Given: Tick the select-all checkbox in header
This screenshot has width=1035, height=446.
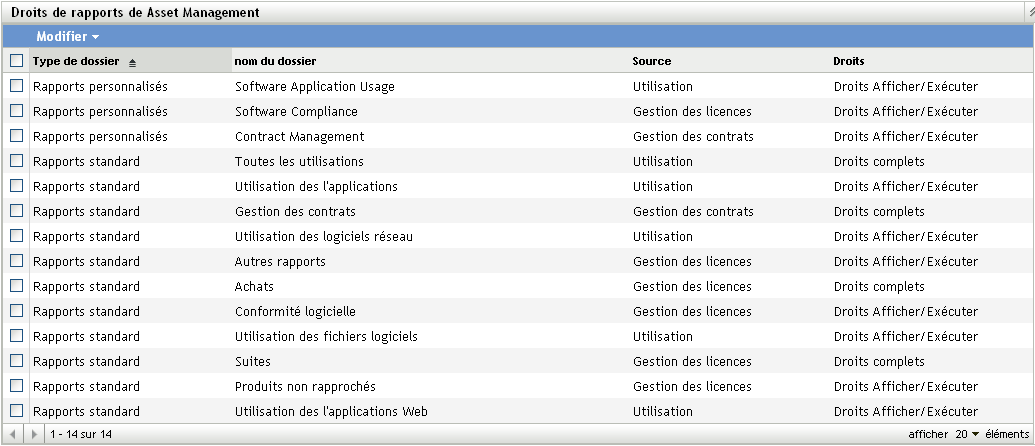Looking at the screenshot, I should click(16, 61).
